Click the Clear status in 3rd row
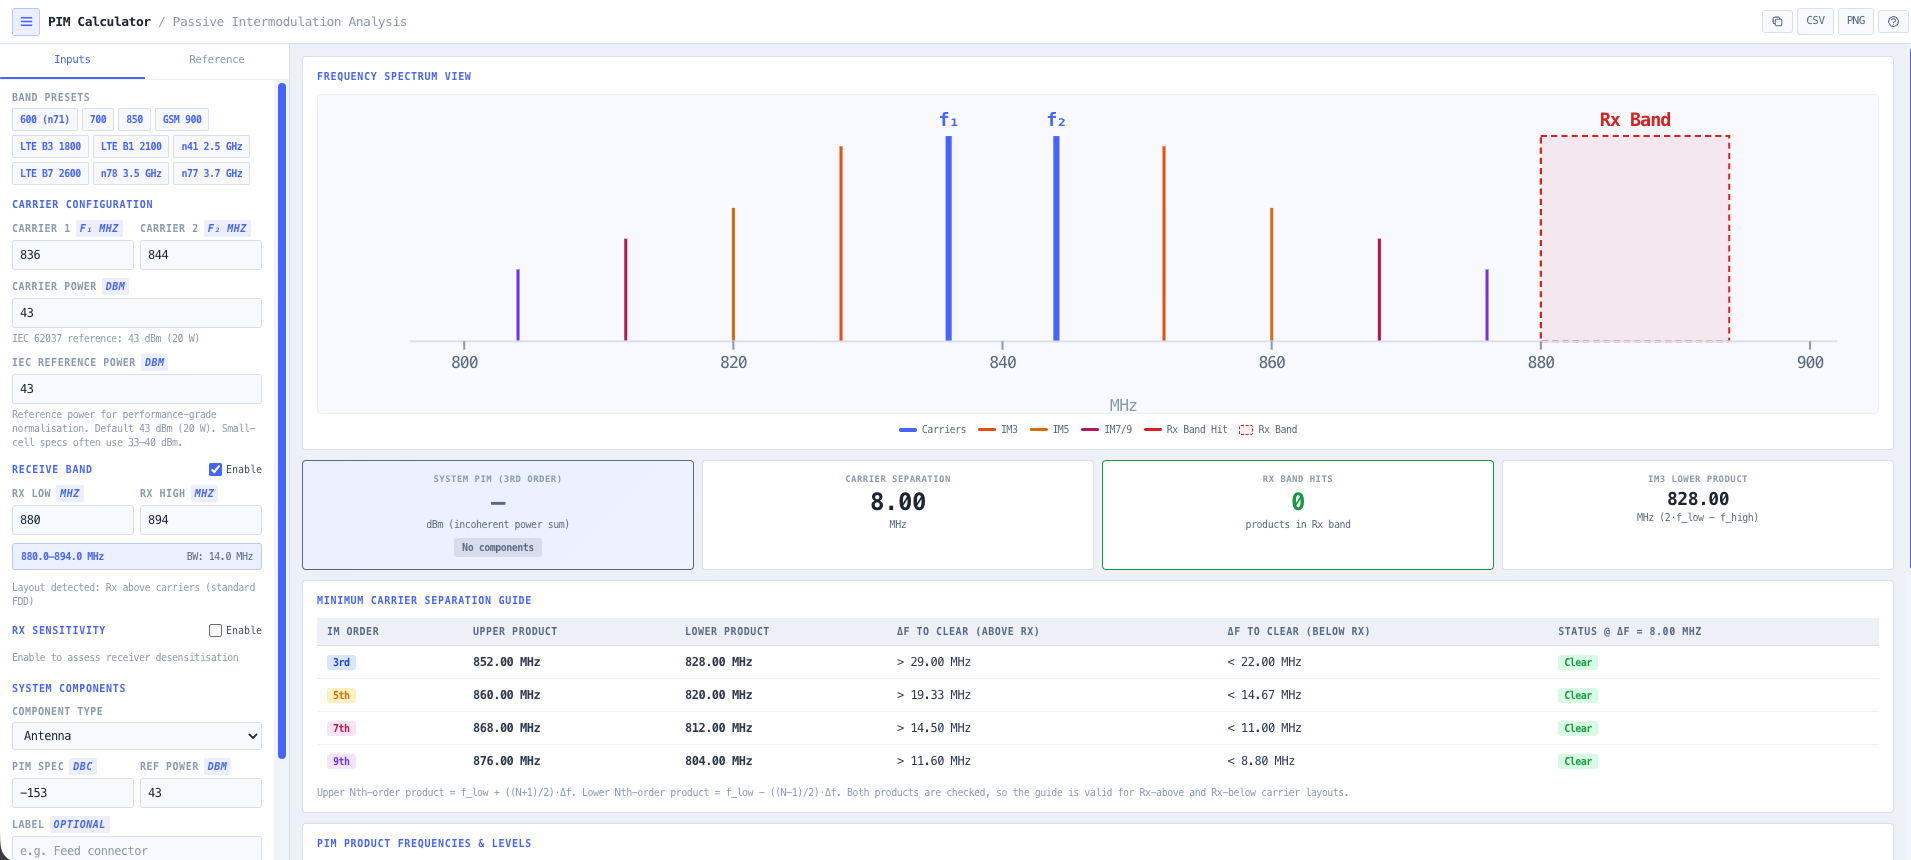1911x860 pixels. point(1578,663)
